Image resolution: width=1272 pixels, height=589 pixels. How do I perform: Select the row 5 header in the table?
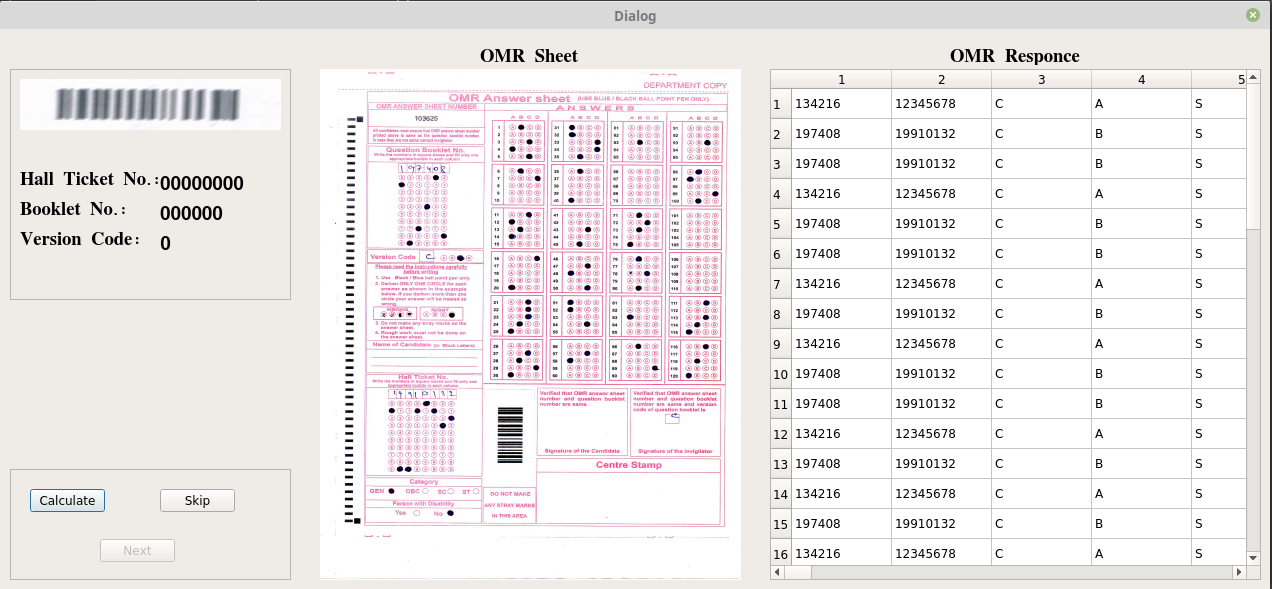[x=781, y=224]
